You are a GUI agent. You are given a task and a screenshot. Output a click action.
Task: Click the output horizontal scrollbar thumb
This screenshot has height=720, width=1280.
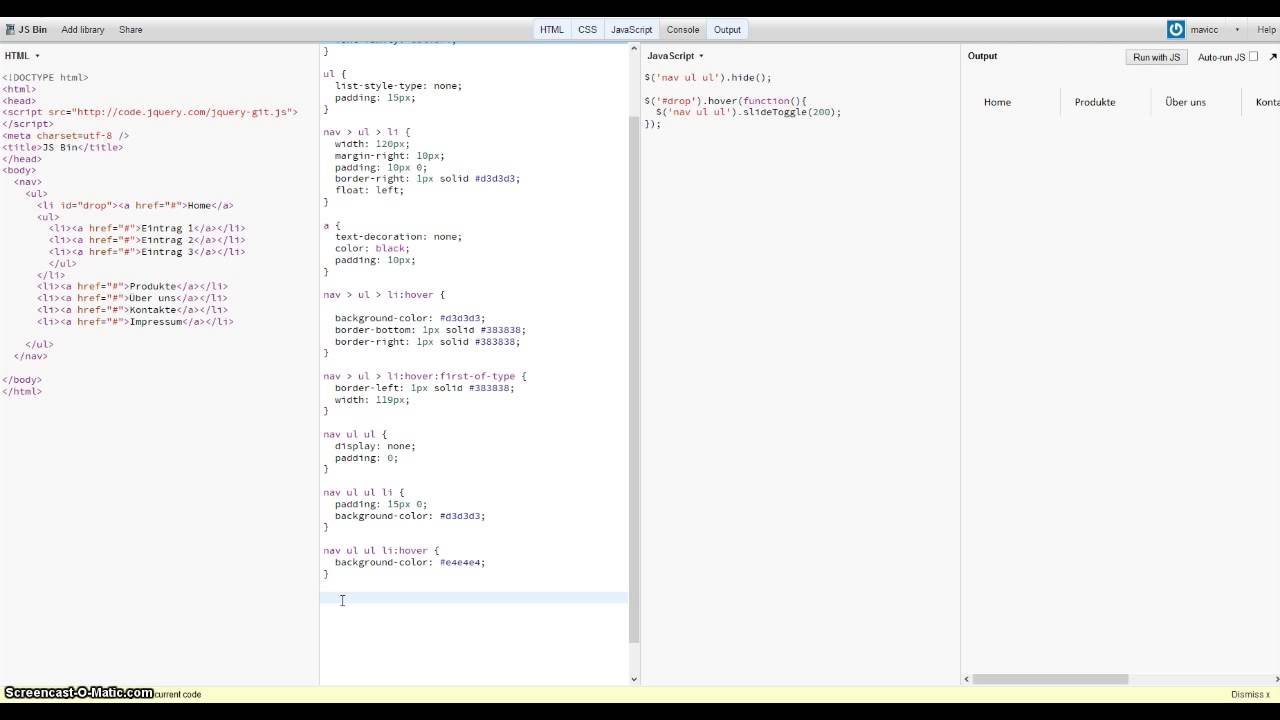click(1050, 679)
